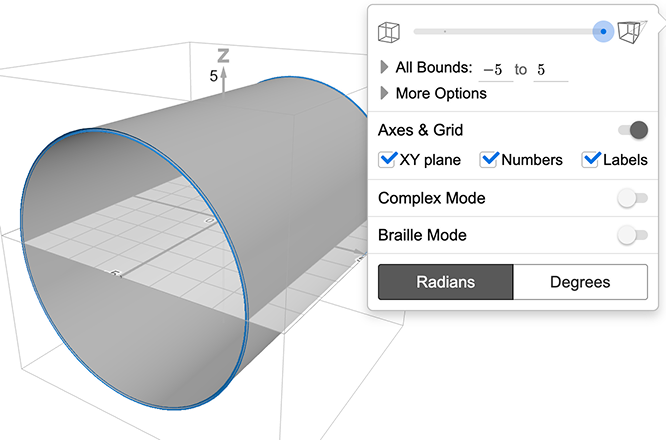666x440 pixels.
Task: Turn off the Axes & Grid switch
Action: click(x=632, y=130)
